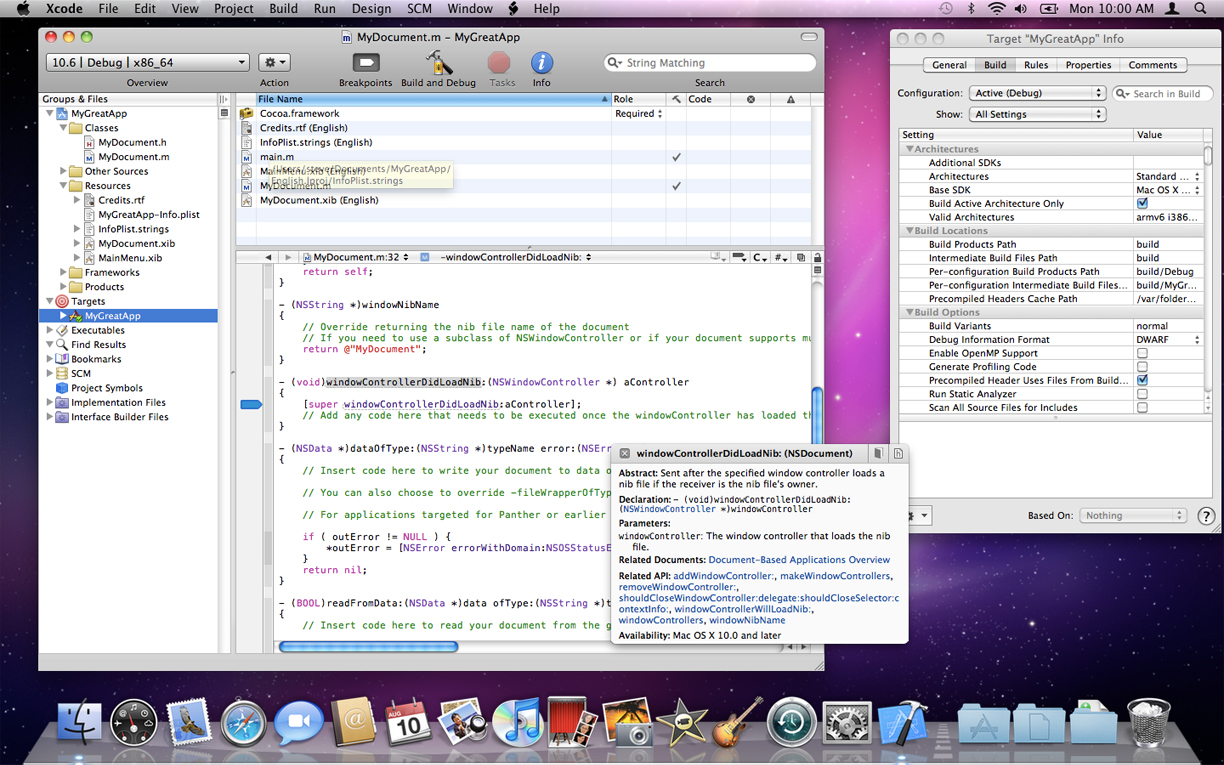
Task: Open the Configuration Active (Debug) dropdown
Action: [x=1037, y=93]
